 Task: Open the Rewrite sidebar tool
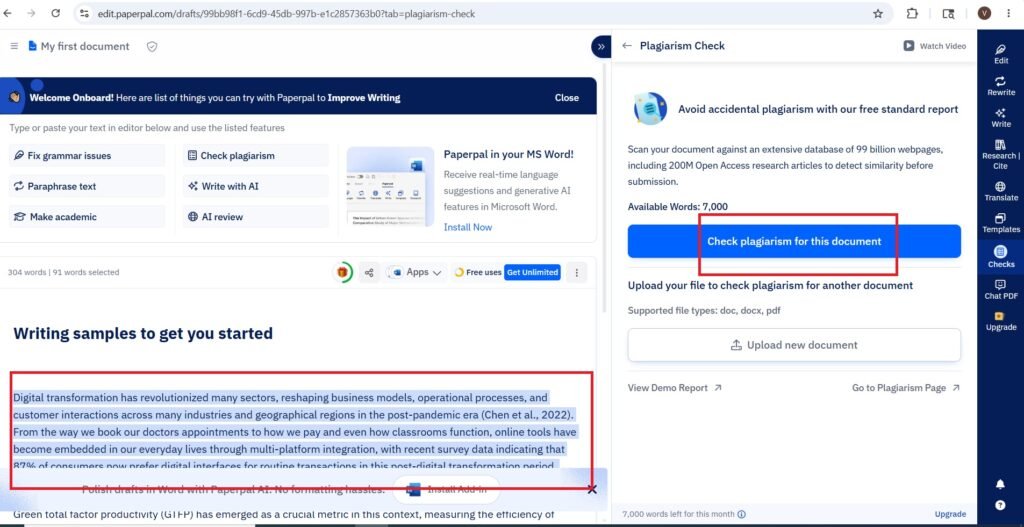1000,86
